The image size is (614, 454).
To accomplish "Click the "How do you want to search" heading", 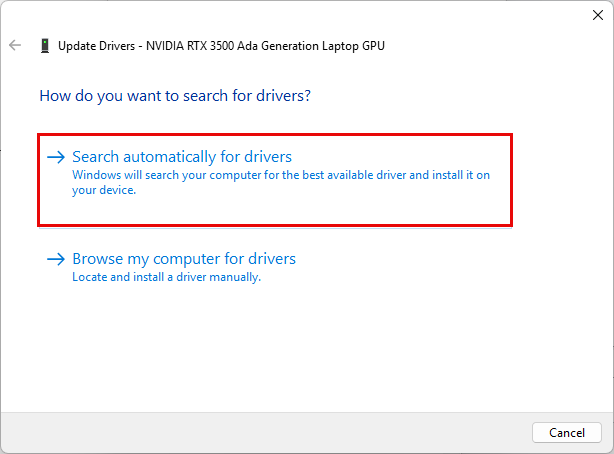I will click(x=175, y=96).
